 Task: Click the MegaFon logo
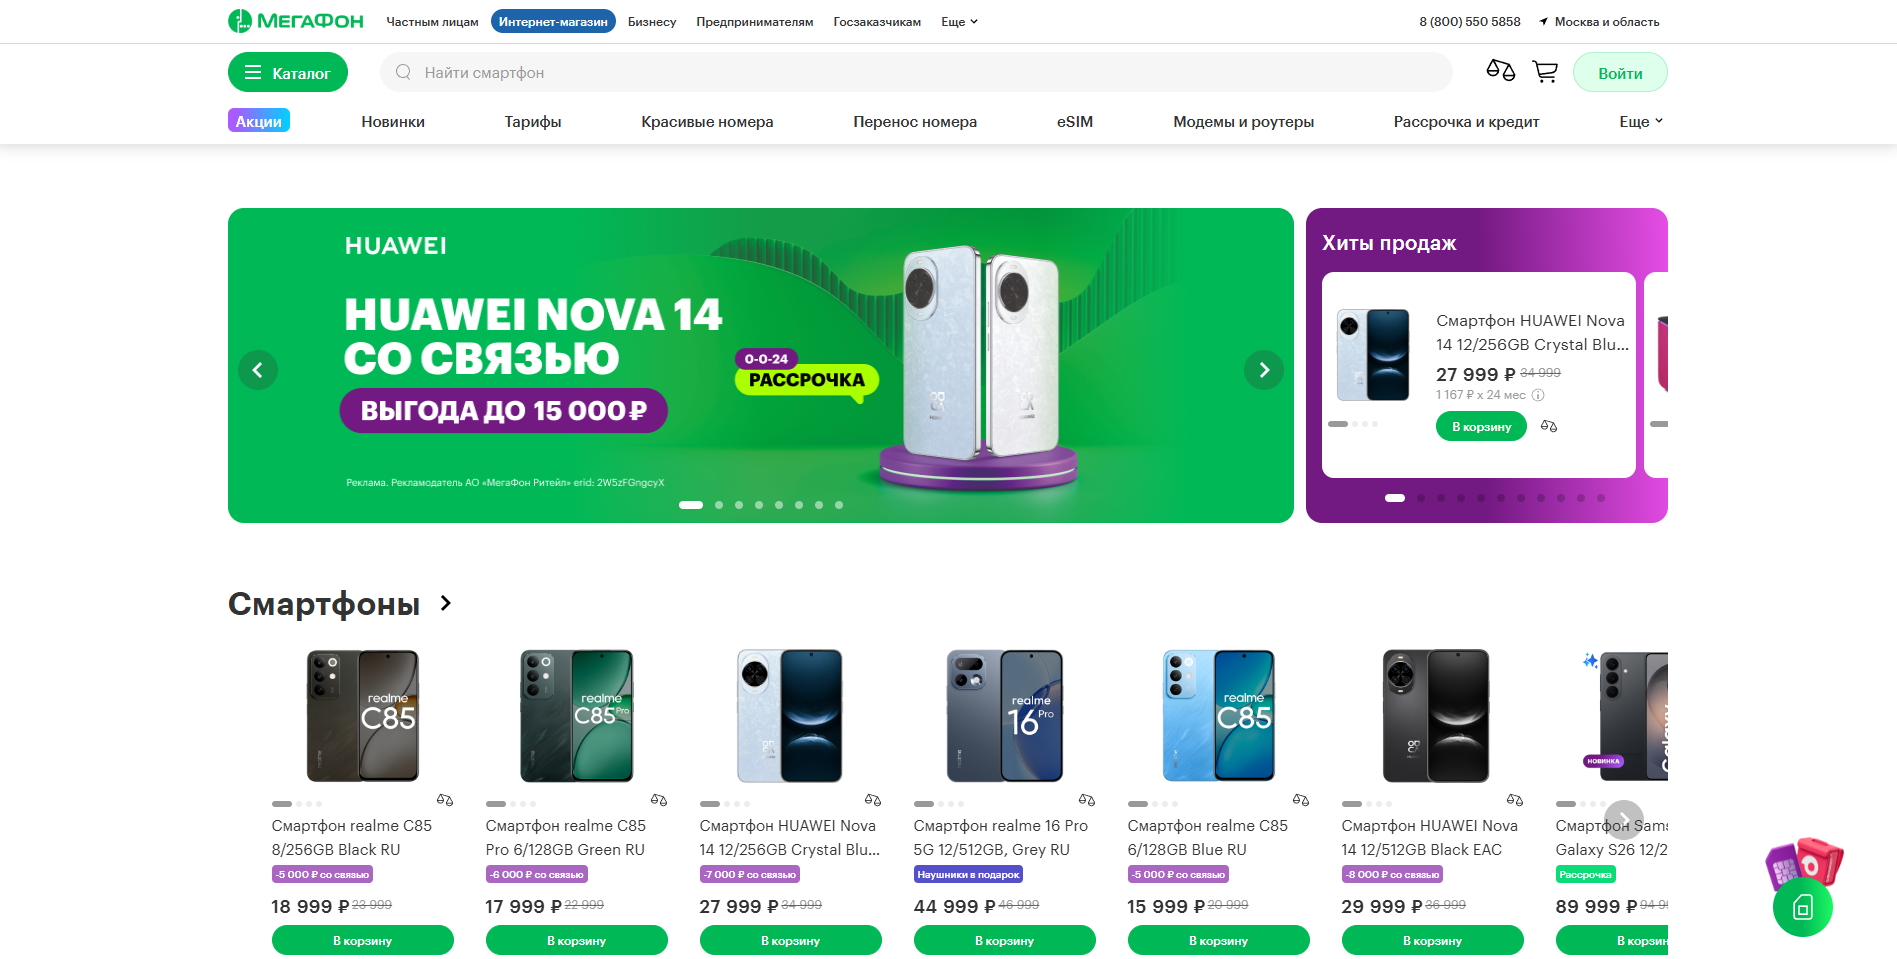pyautogui.click(x=296, y=21)
